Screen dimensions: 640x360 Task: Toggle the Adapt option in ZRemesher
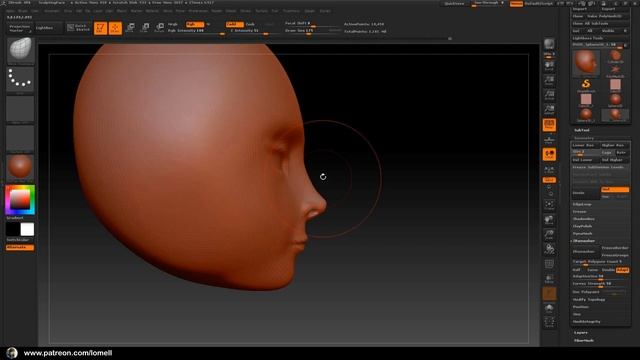pos(622,270)
